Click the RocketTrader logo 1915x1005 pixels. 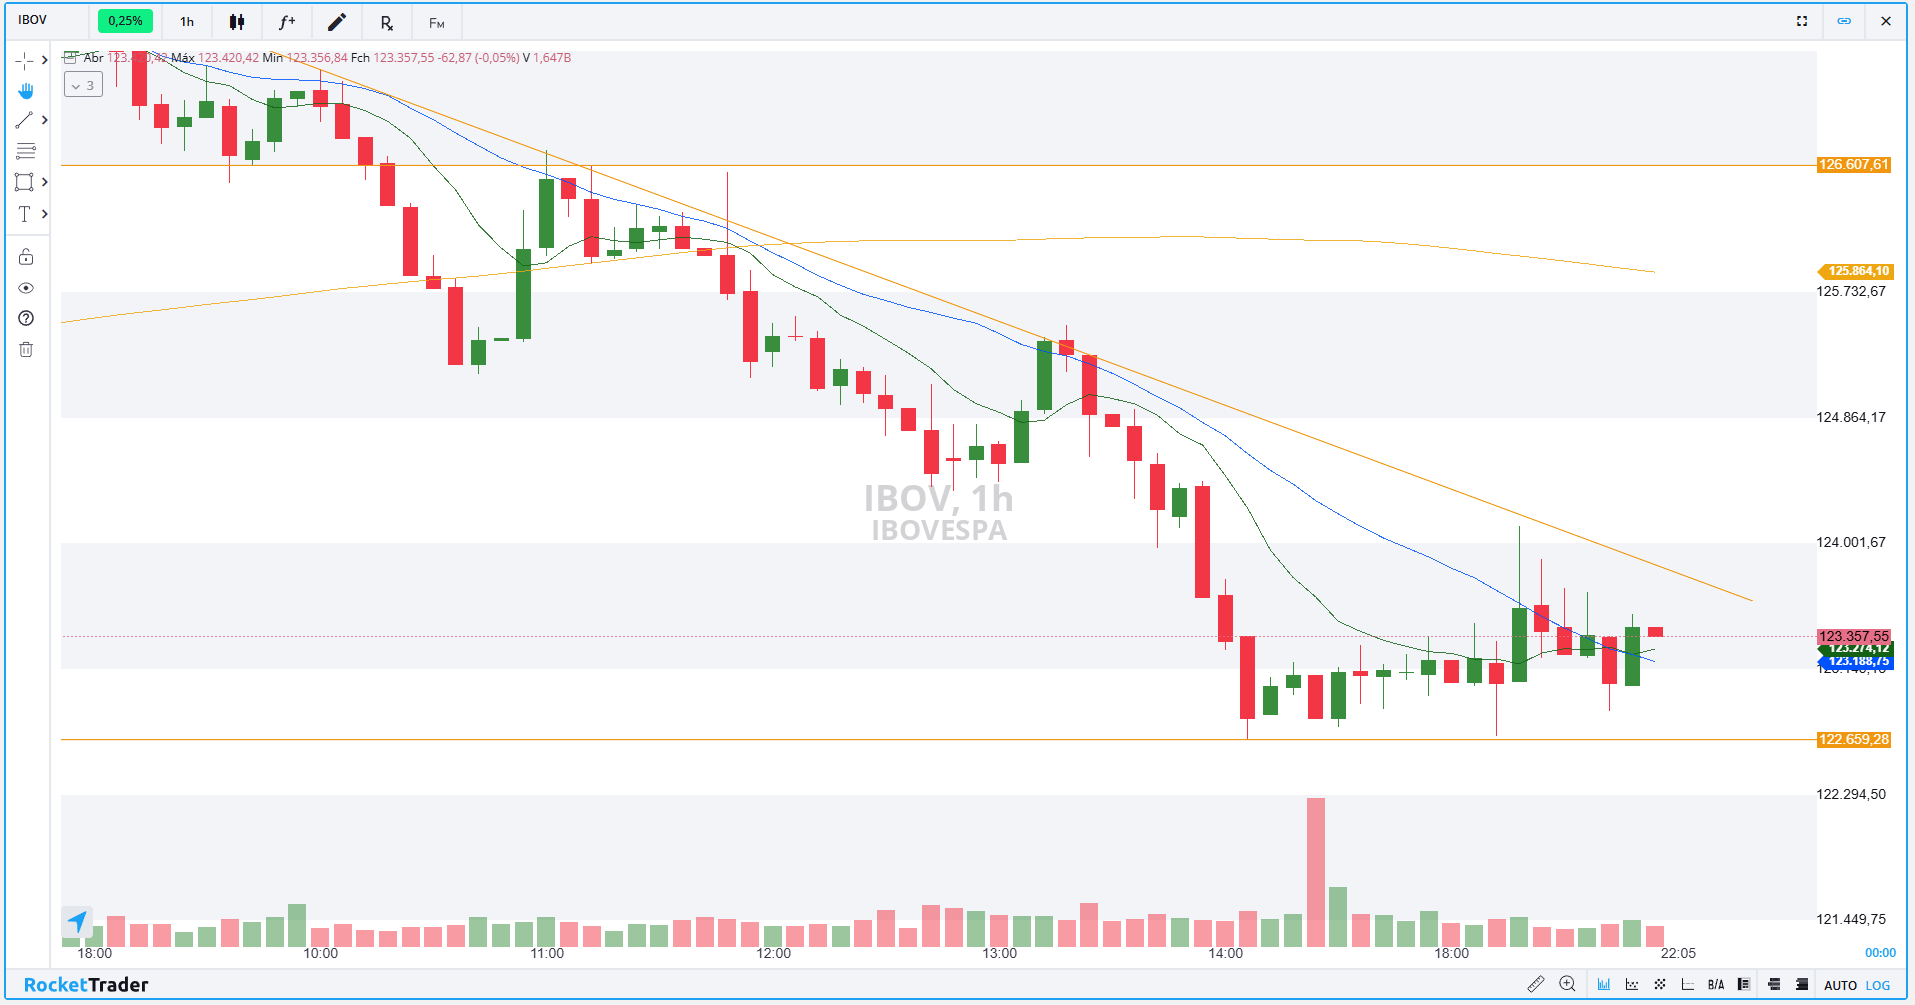tap(86, 985)
